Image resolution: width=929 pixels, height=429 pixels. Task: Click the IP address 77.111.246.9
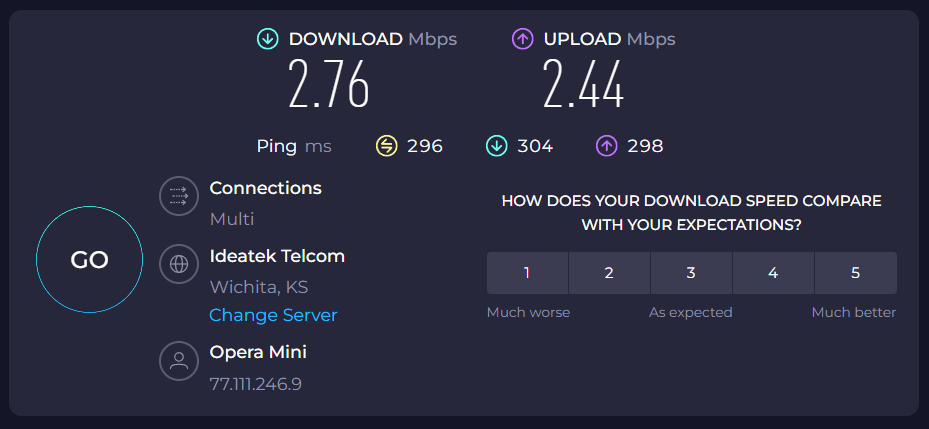[x=255, y=383]
